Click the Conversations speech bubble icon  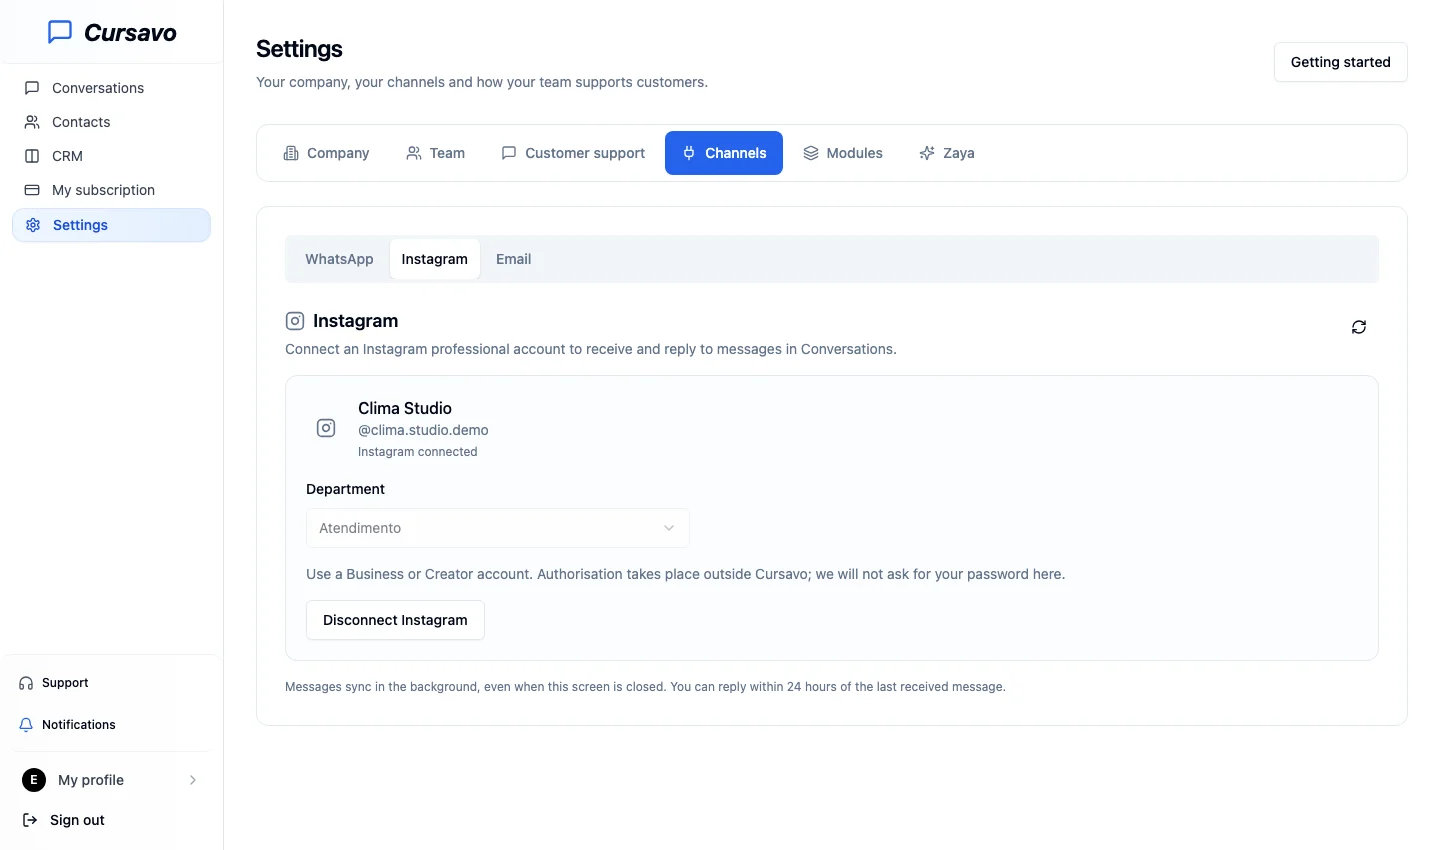pyautogui.click(x=32, y=88)
